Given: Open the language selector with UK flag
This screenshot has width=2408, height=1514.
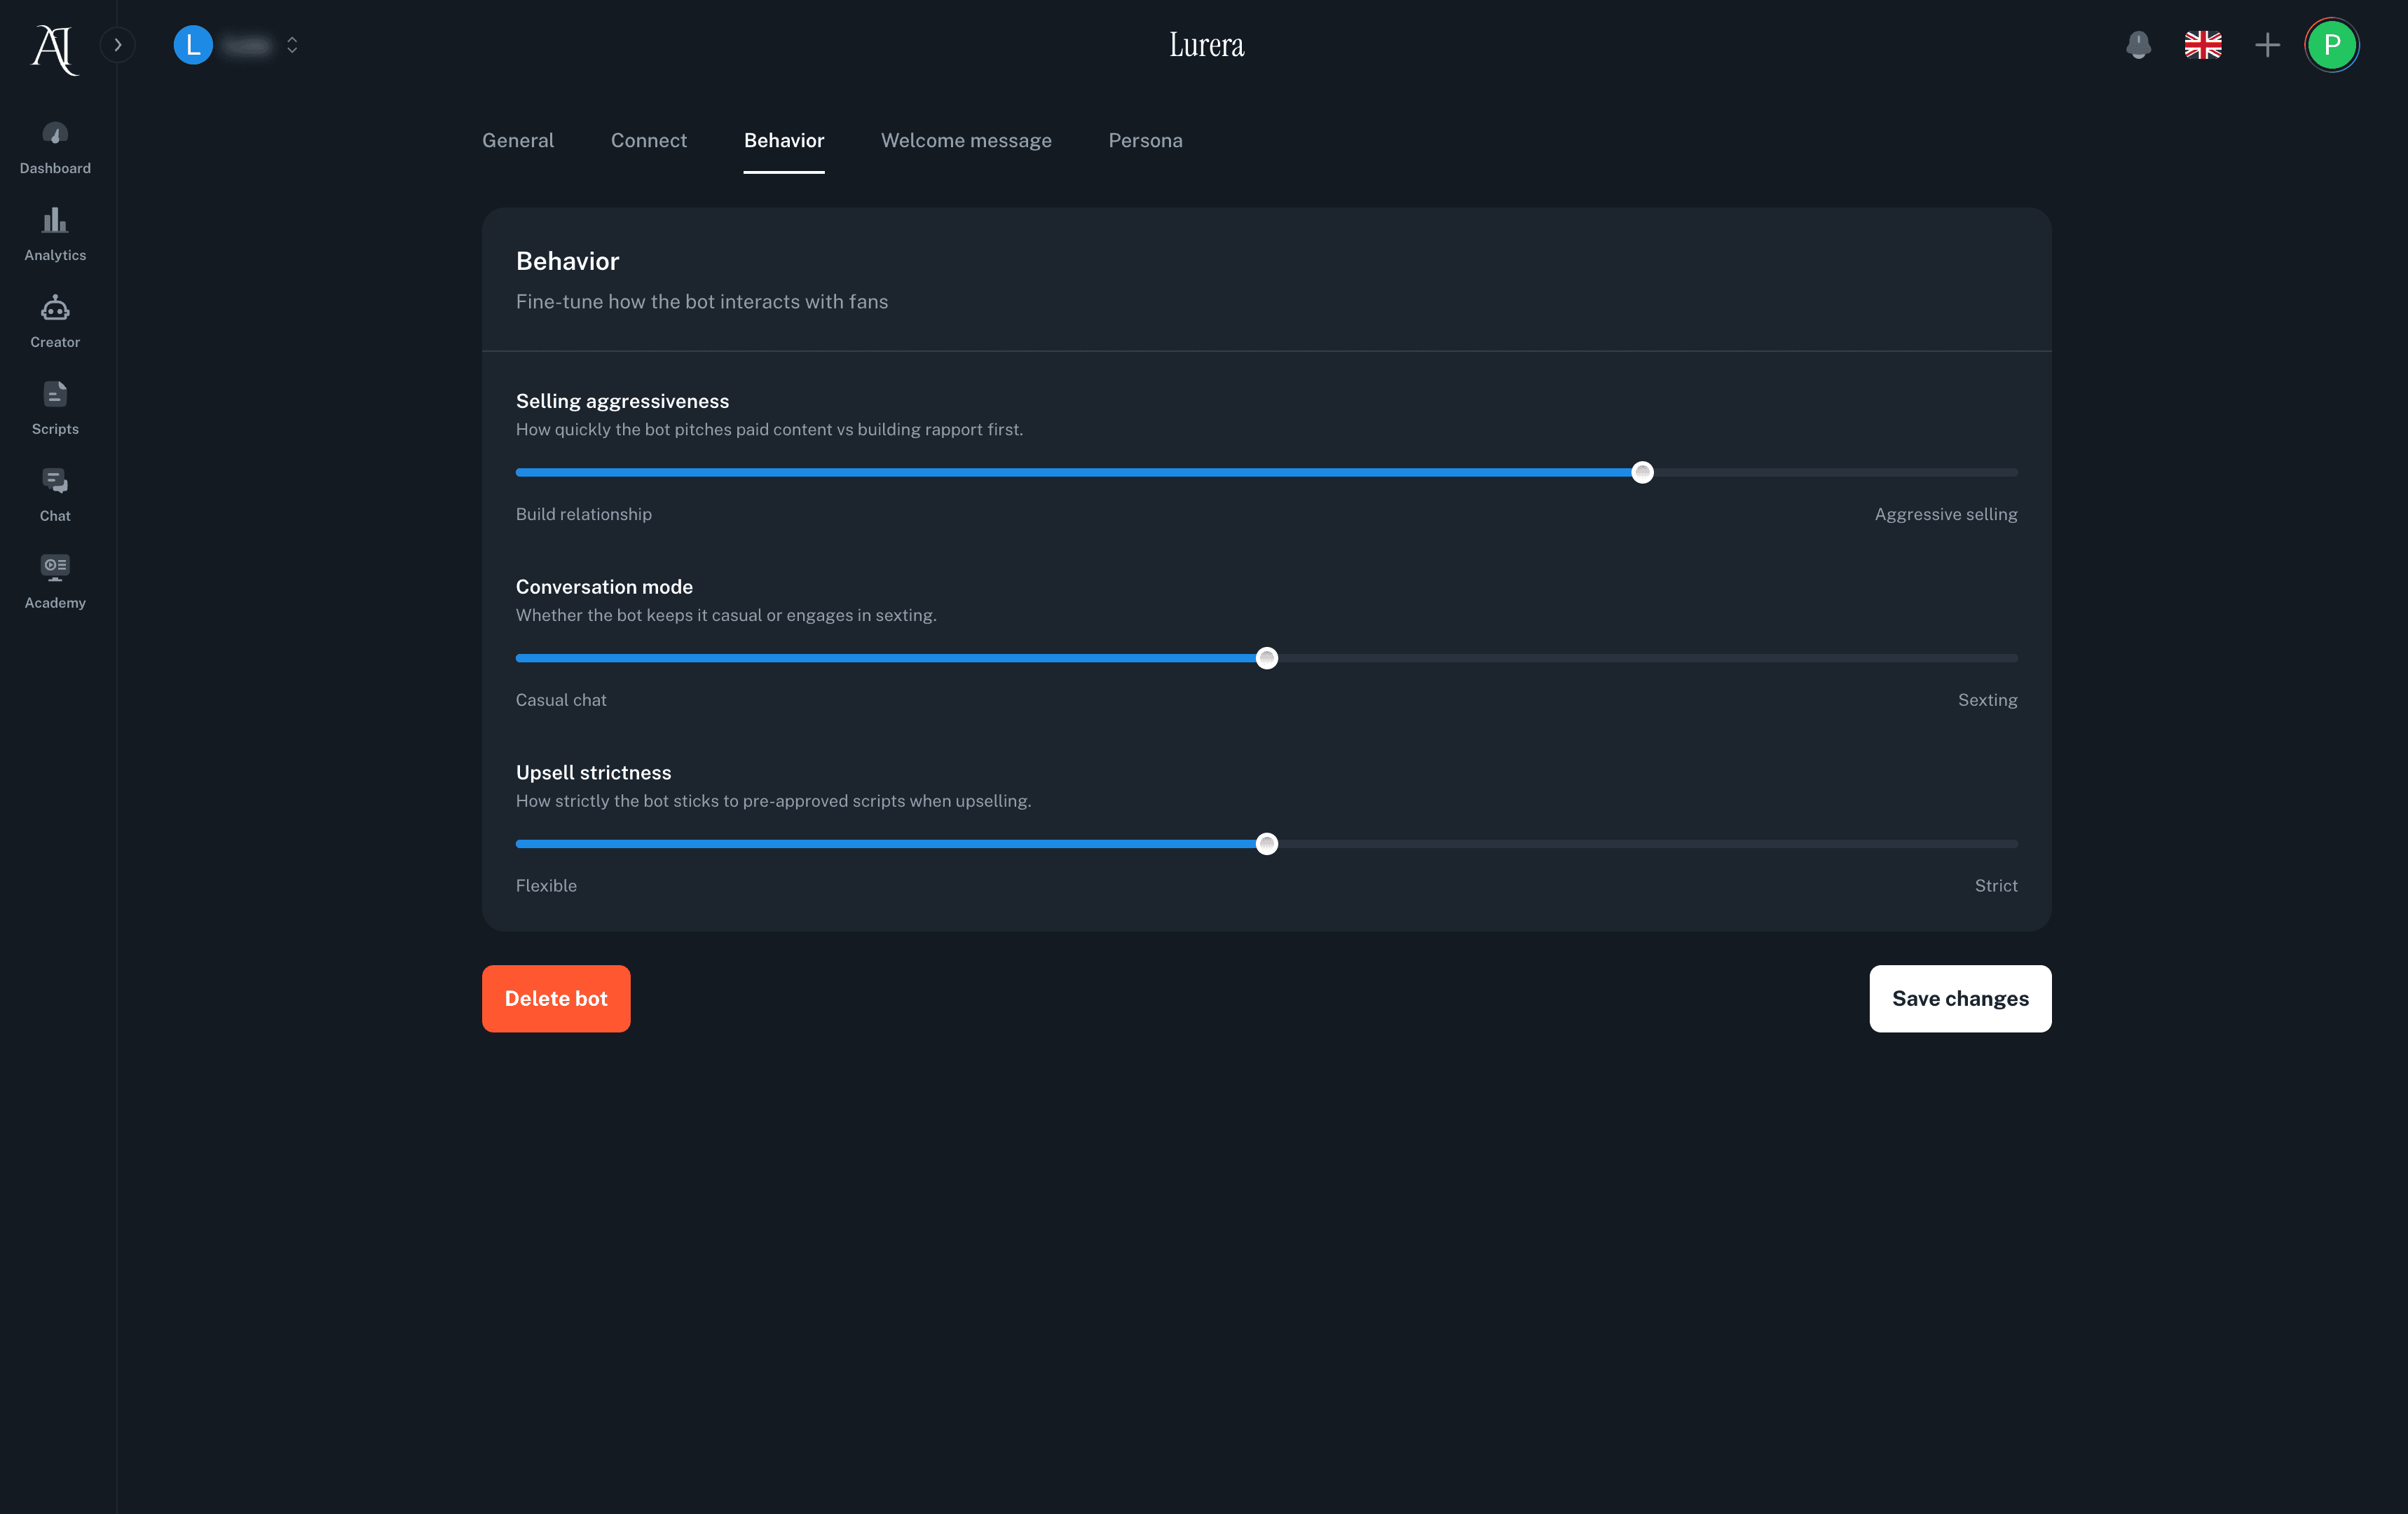Looking at the screenshot, I should pos(2203,45).
